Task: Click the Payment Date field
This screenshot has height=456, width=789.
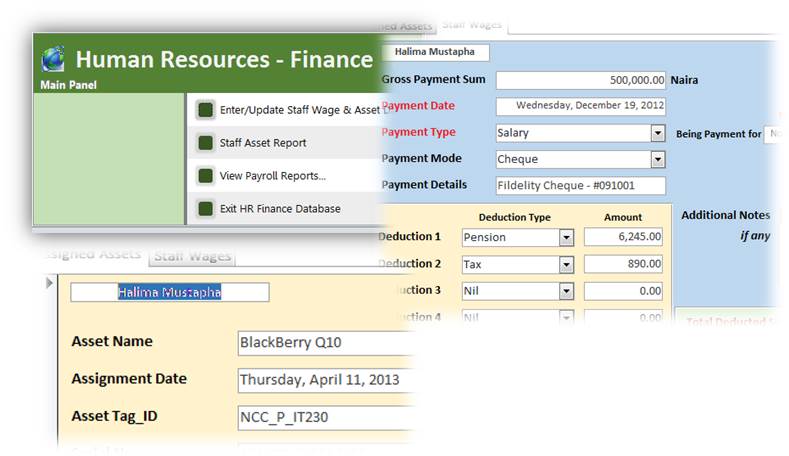Action: [x=581, y=106]
